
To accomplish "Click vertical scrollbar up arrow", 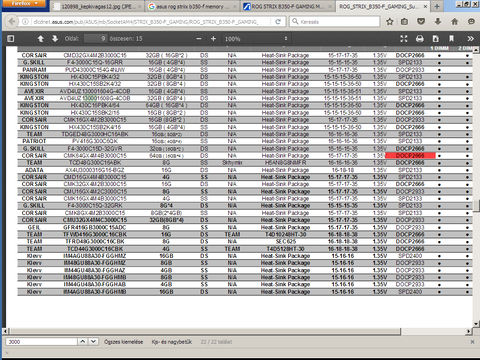I will [476, 50].
